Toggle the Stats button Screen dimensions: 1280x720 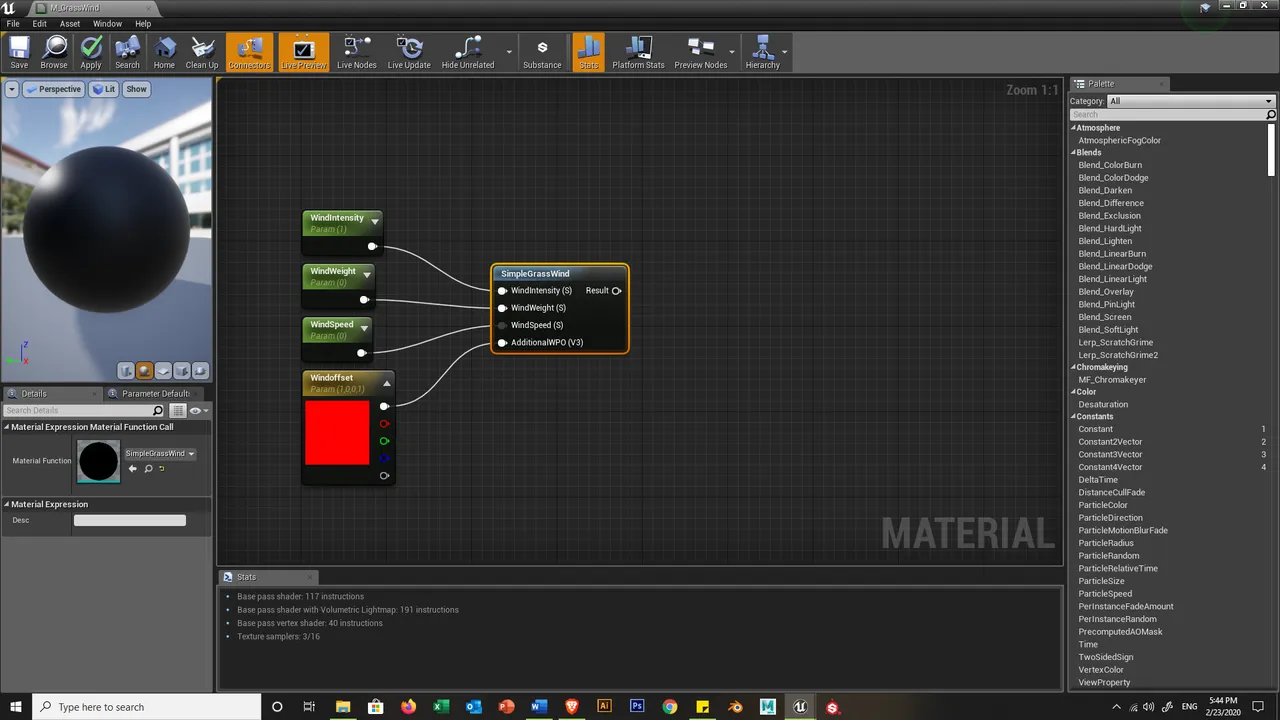tap(588, 53)
